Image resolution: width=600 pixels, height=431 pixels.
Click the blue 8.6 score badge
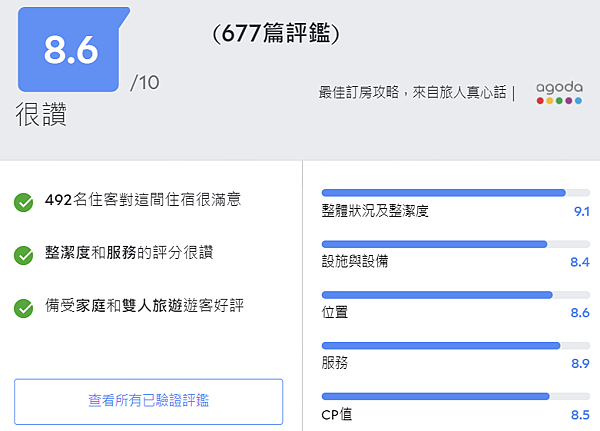[70, 50]
